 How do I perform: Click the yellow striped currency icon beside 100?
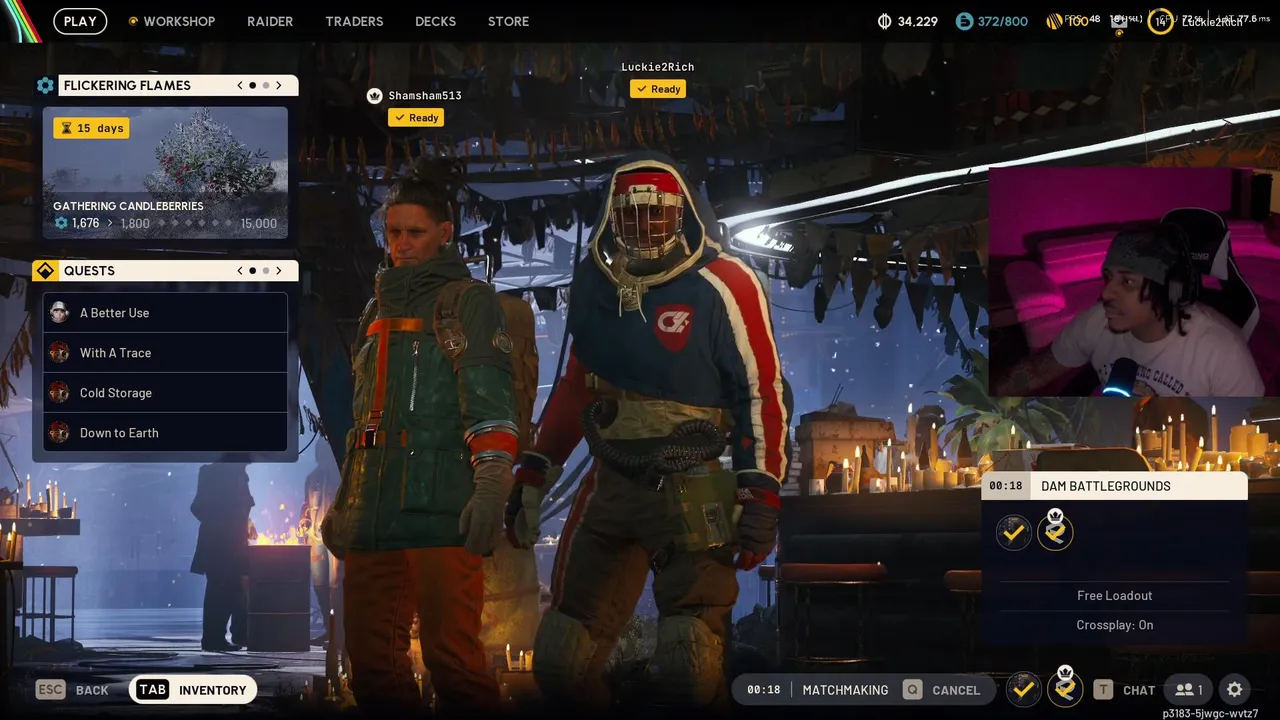point(1056,21)
